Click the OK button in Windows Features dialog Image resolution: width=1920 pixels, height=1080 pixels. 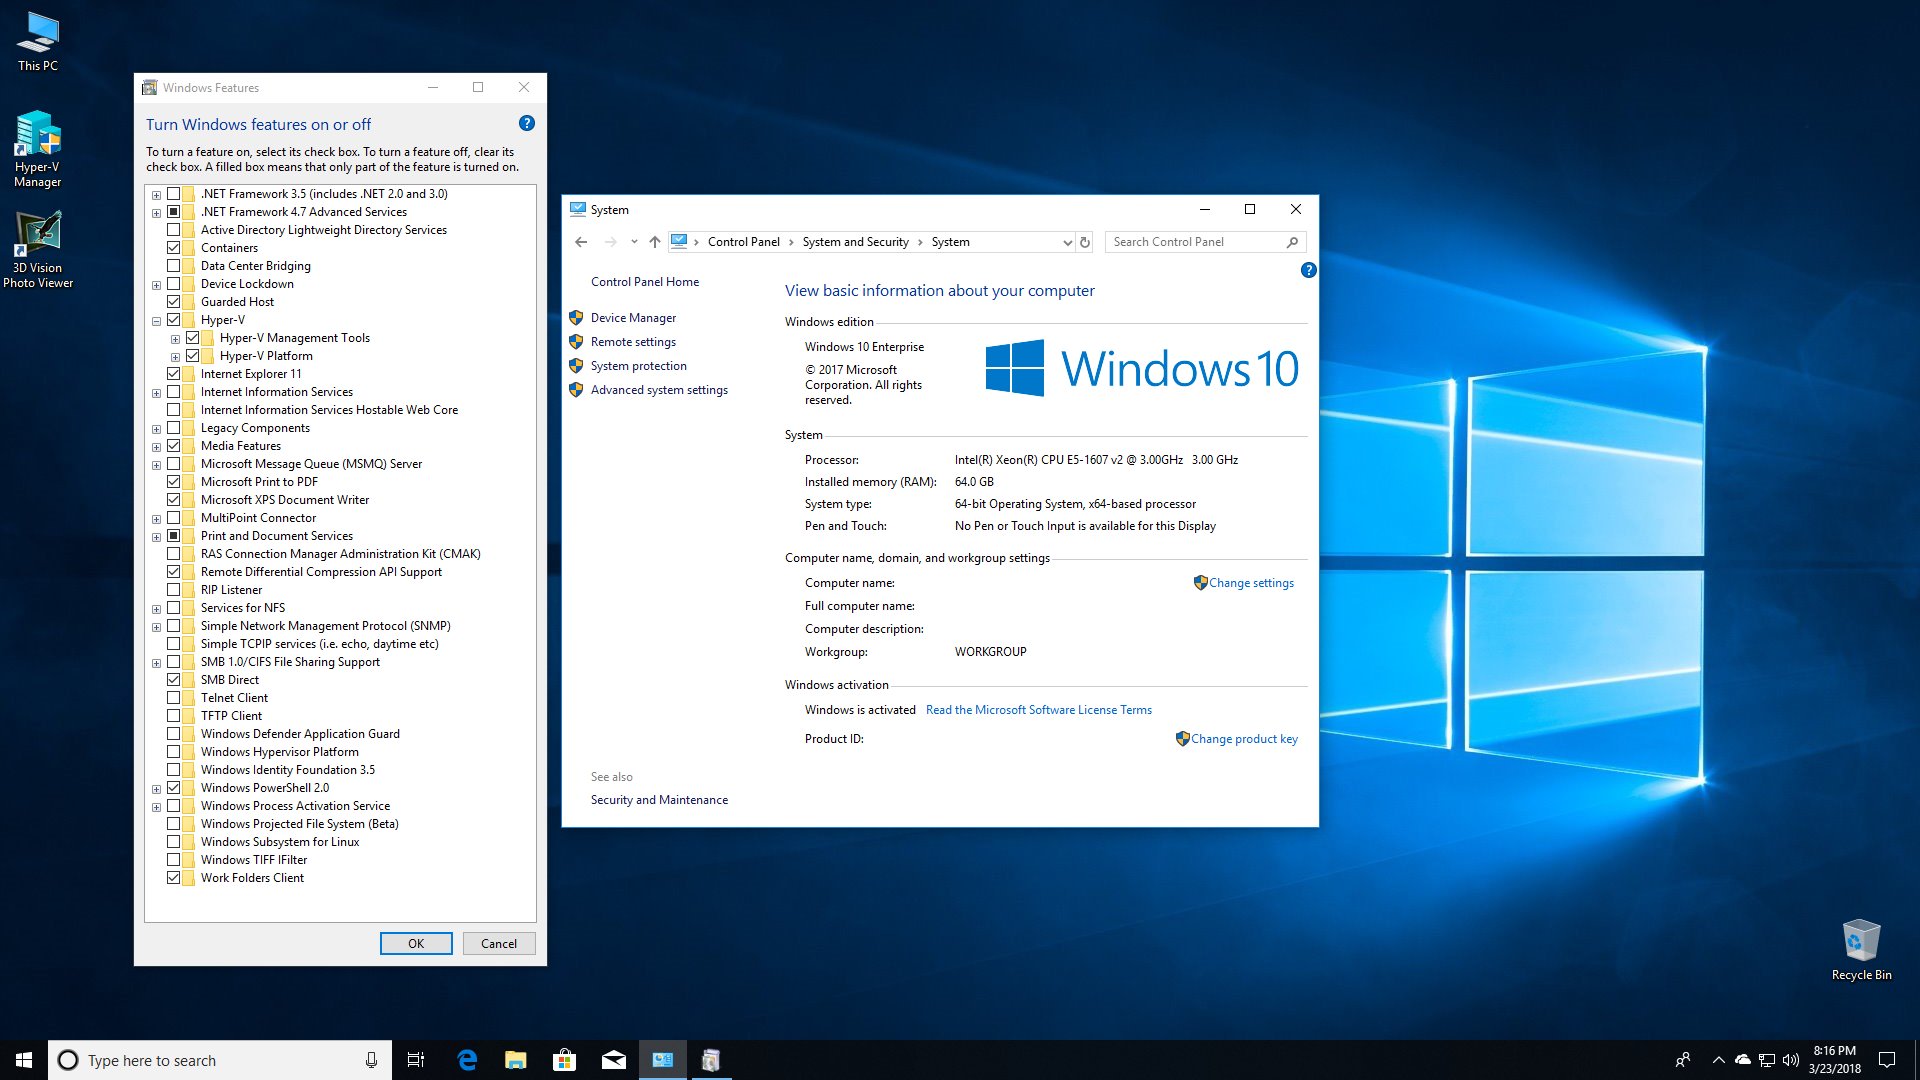tap(414, 943)
